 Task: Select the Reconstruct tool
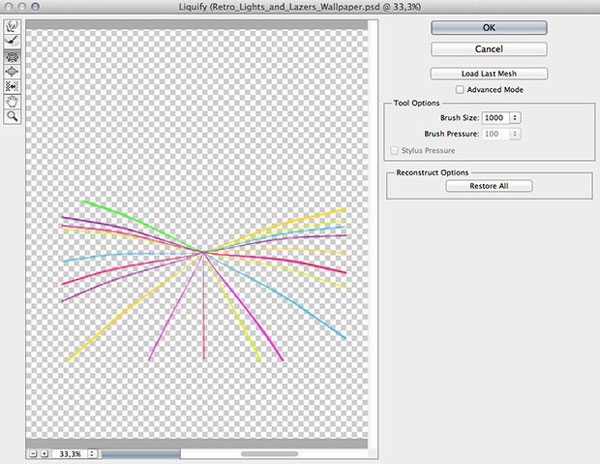12,41
